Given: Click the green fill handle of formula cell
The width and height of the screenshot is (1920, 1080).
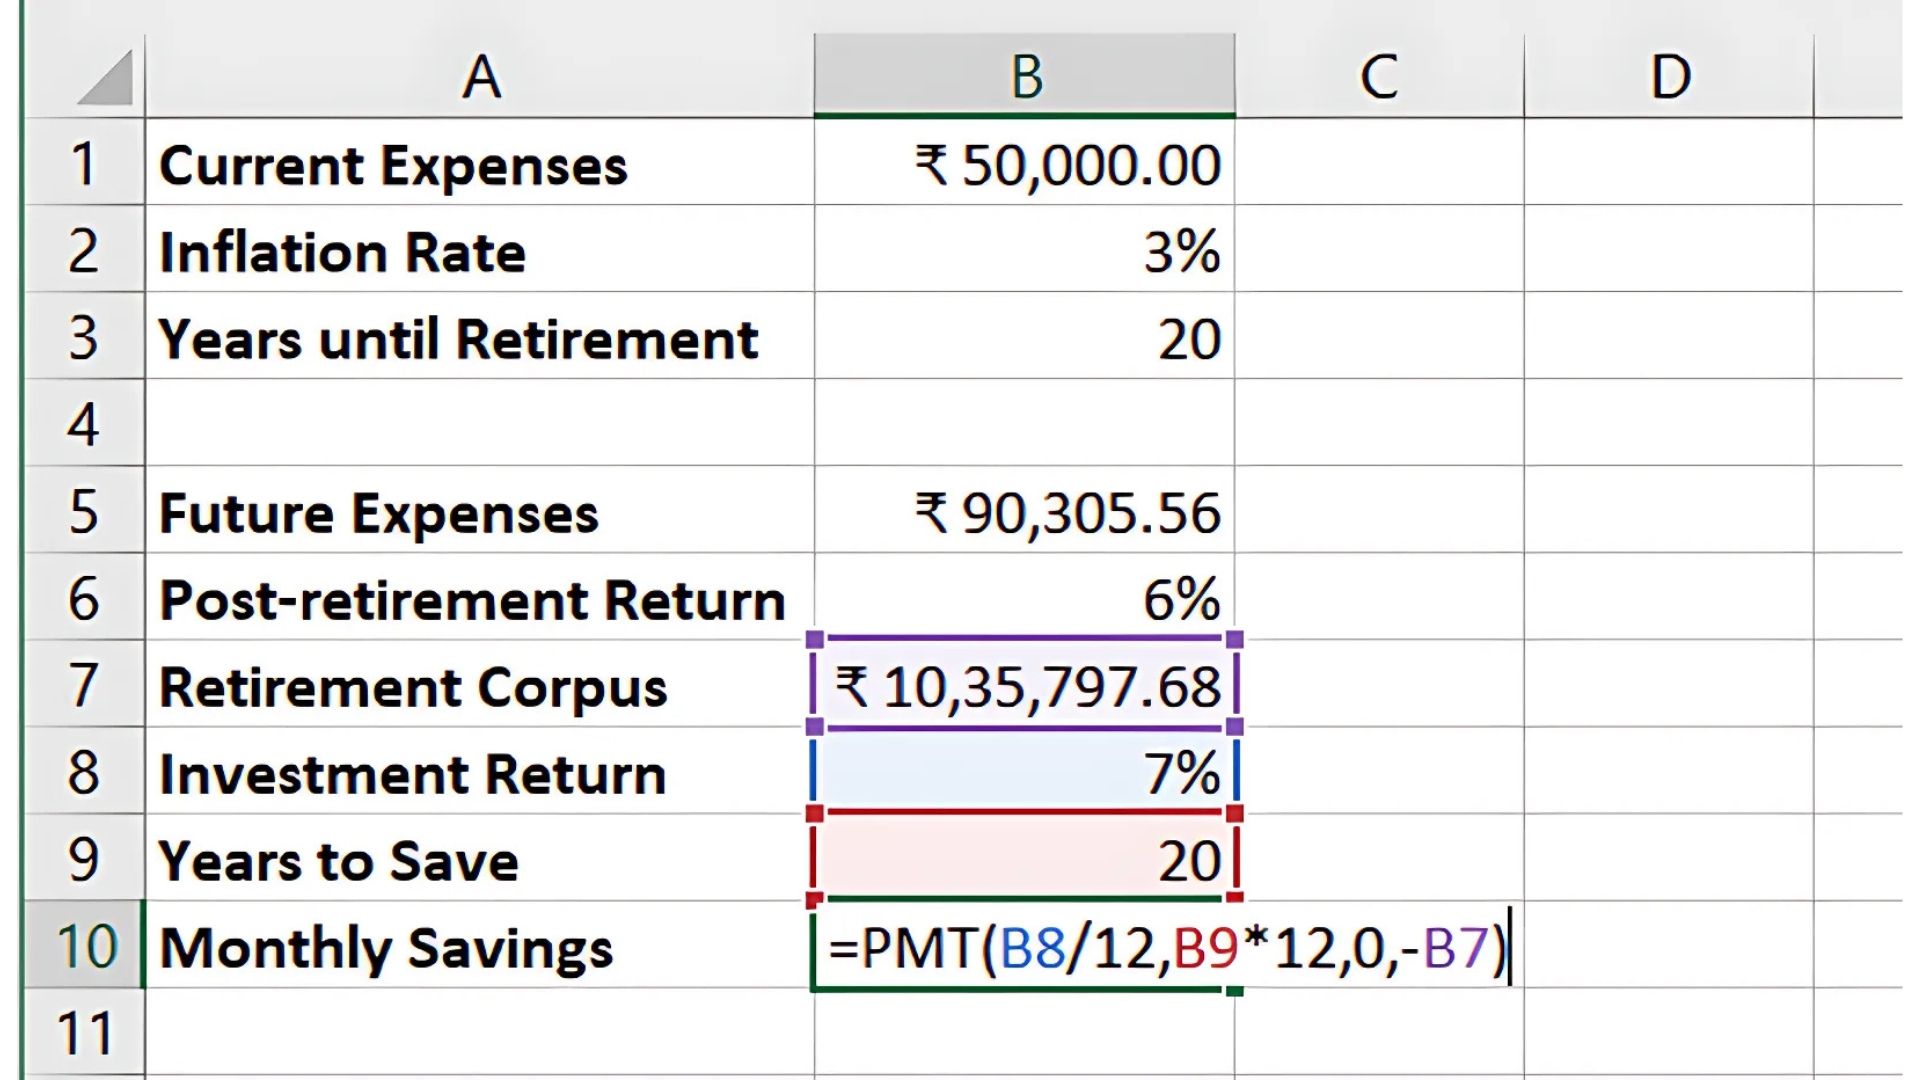Looking at the screenshot, I should 1235,990.
